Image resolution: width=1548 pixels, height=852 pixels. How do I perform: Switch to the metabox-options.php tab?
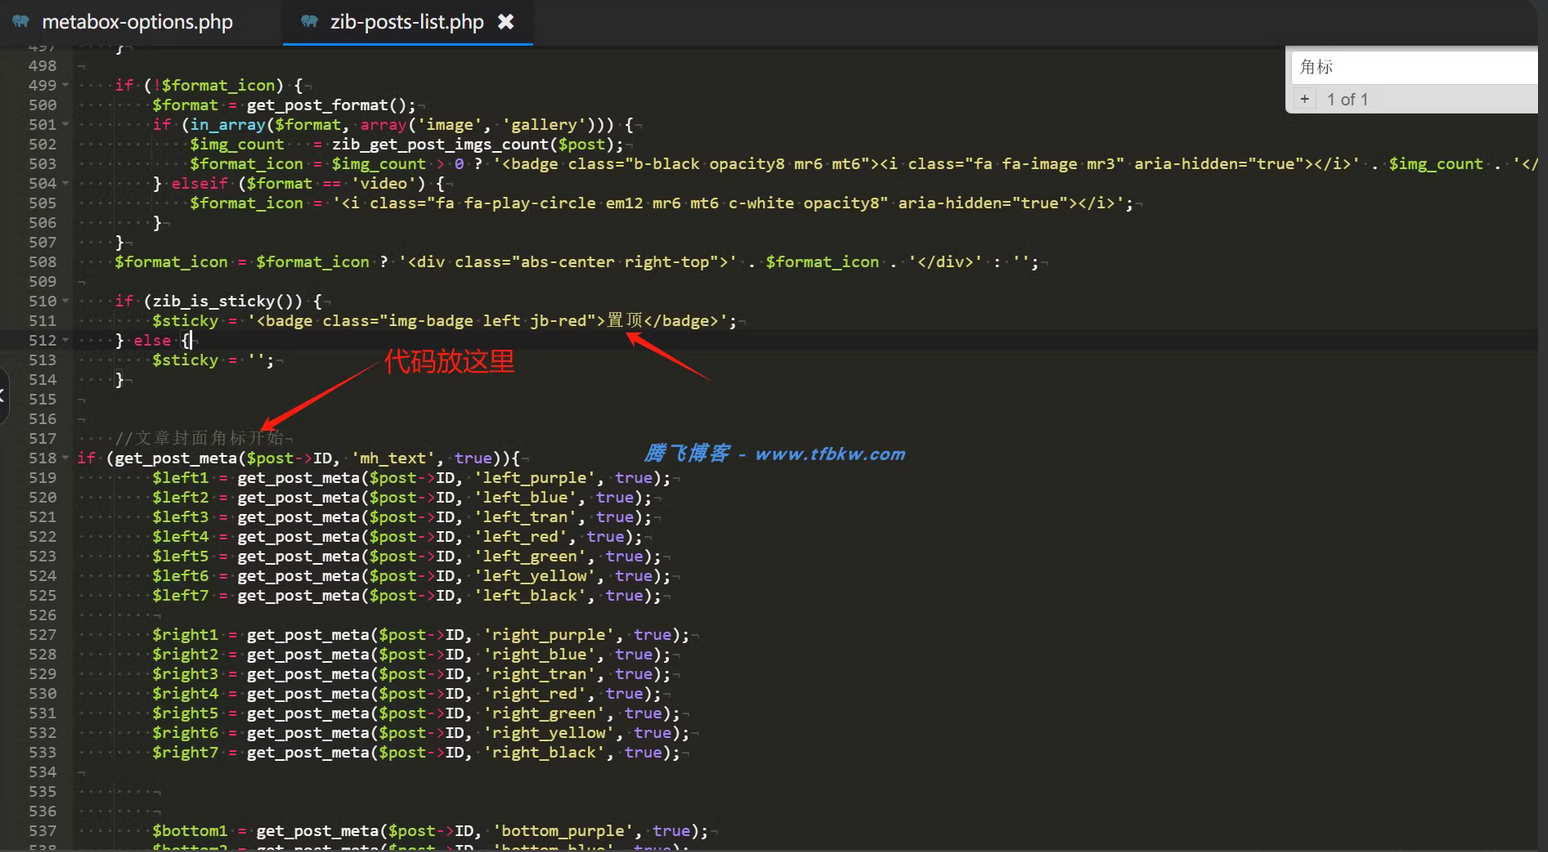click(x=137, y=22)
